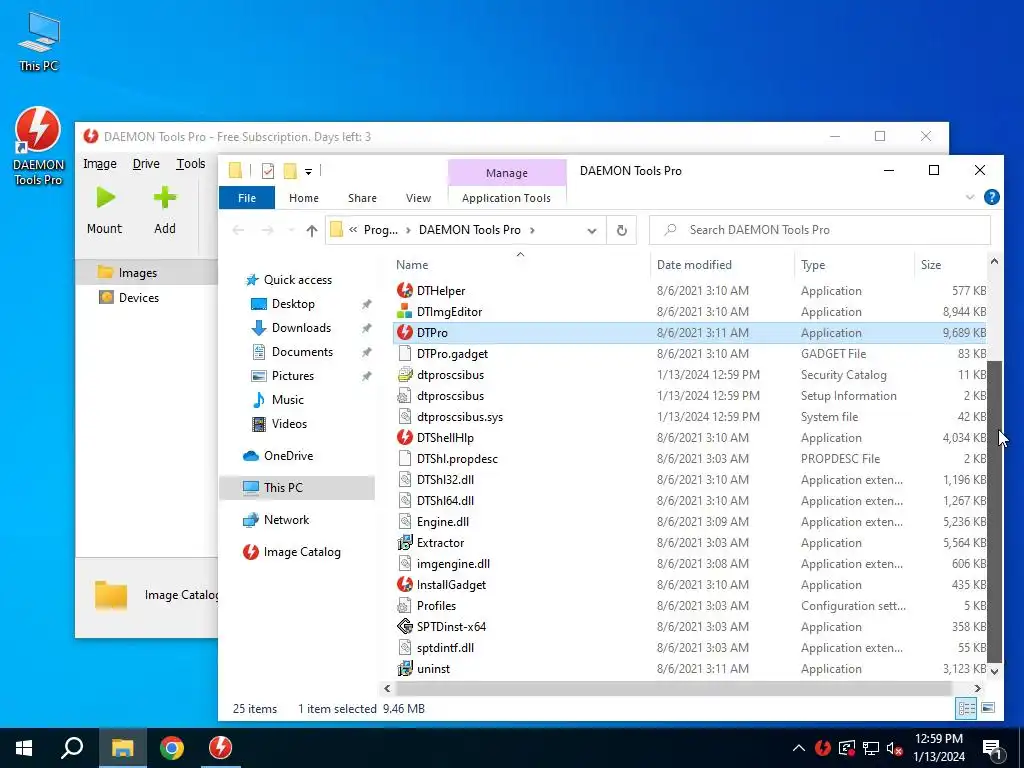Open Desktop in navigation pane
The width and height of the screenshot is (1024, 768).
coord(293,304)
